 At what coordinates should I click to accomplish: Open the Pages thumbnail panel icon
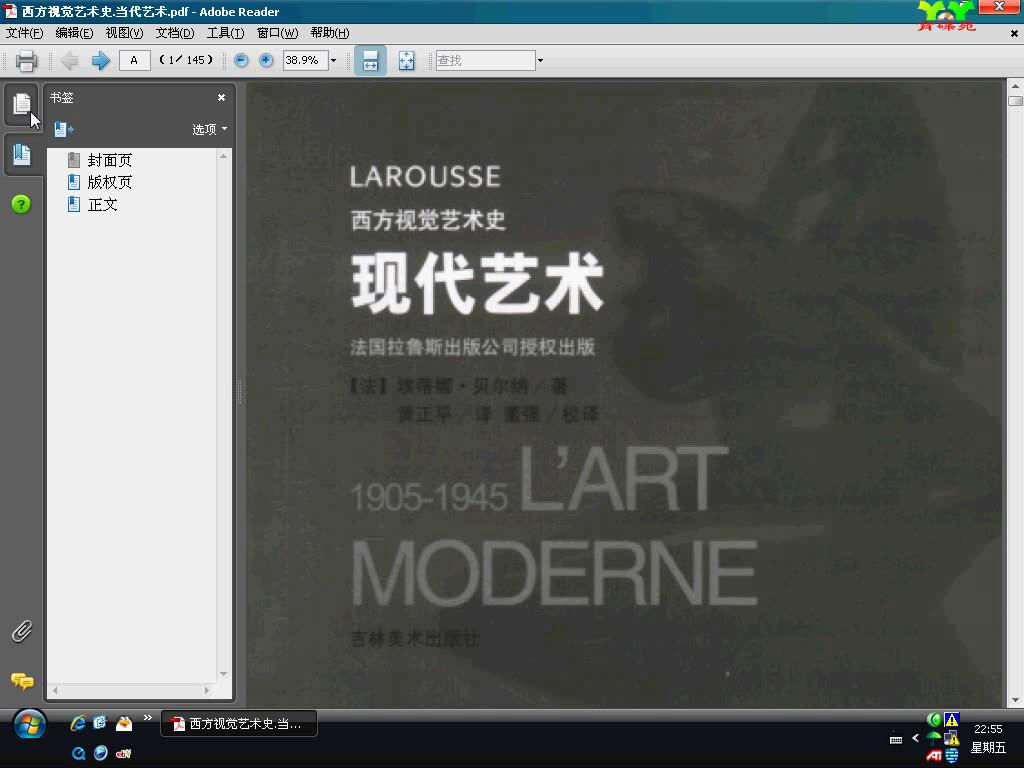22,104
